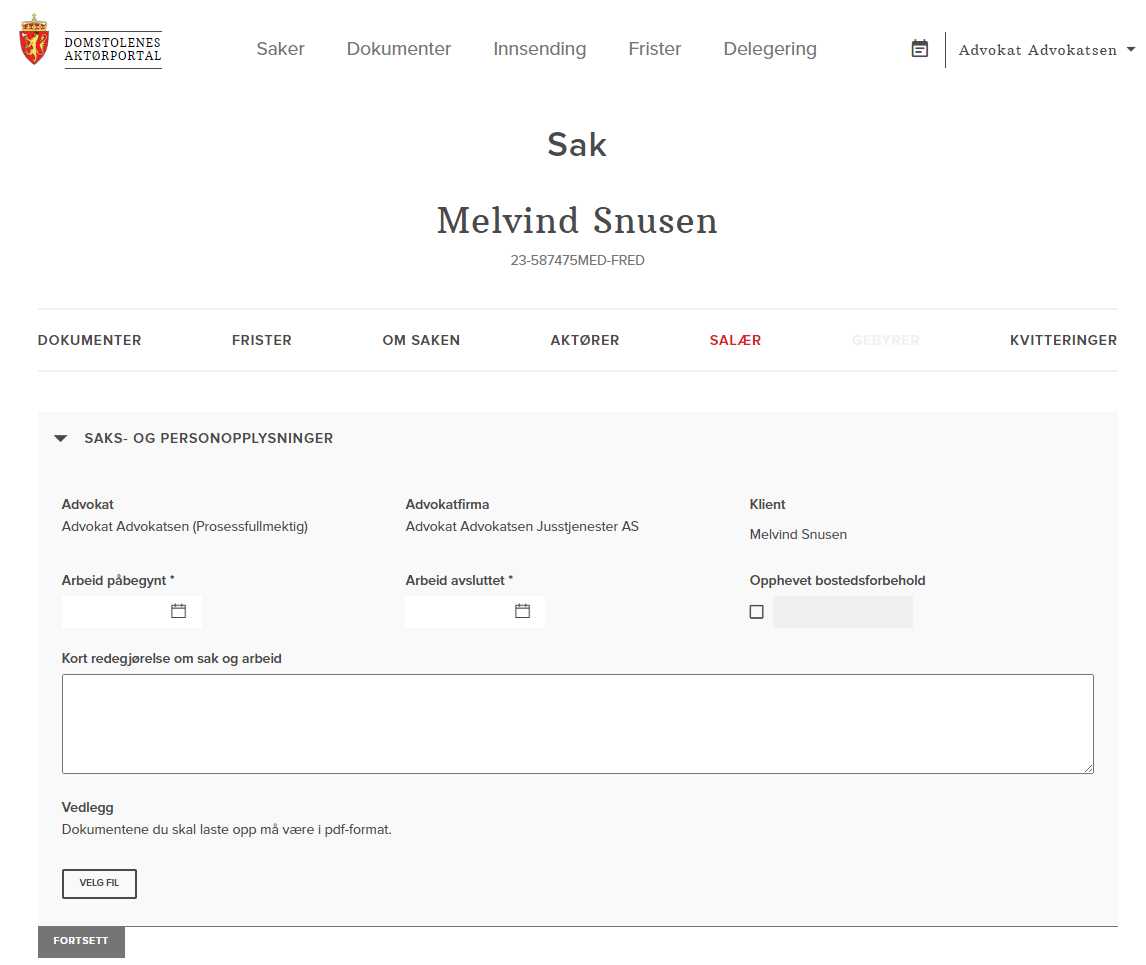Switch to the FRISTER case tab
The height and width of the screenshot is (965, 1146).
coord(262,340)
